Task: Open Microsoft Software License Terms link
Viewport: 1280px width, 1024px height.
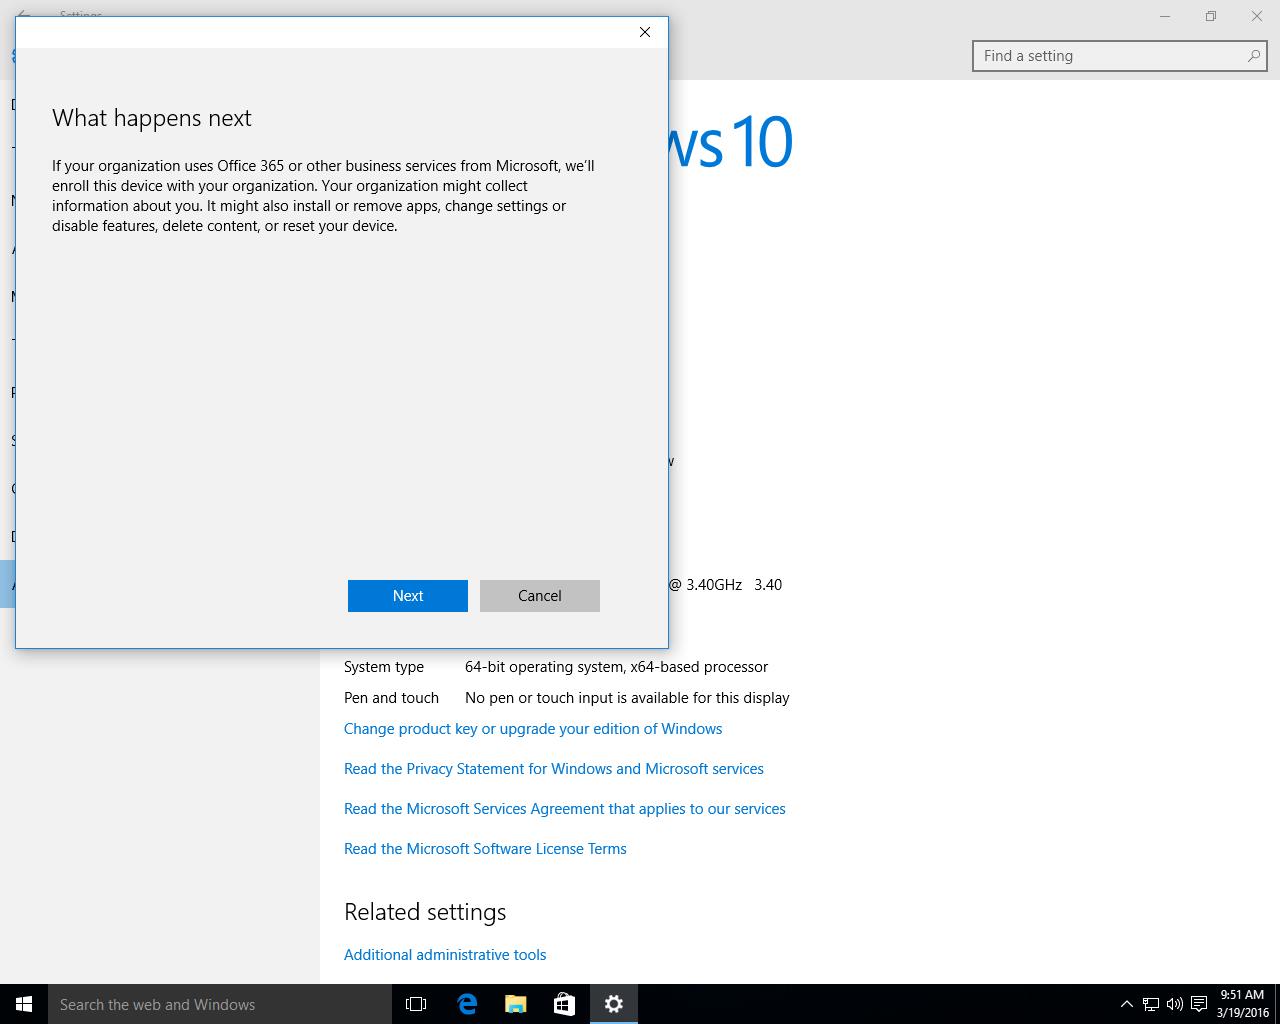Action: point(485,849)
